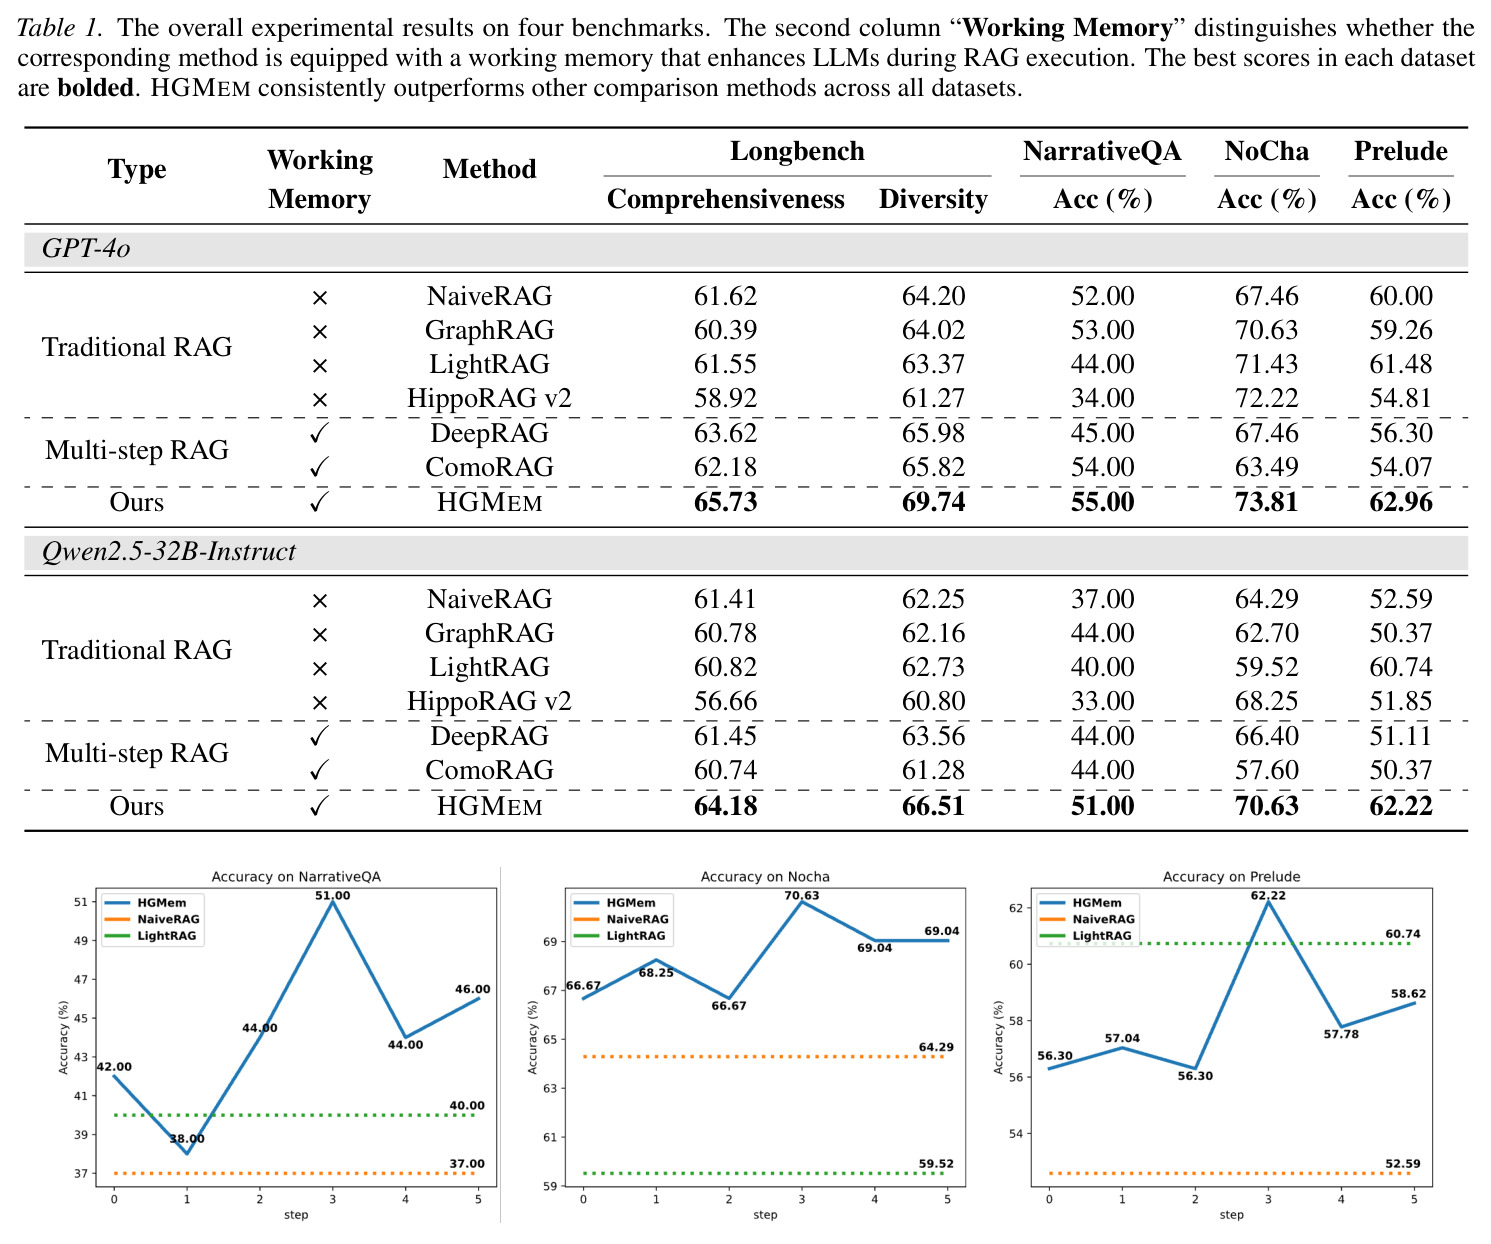Click the checkmark in GPT-4o DeepRAG row
This screenshot has width=1491, height=1244.
[319, 434]
